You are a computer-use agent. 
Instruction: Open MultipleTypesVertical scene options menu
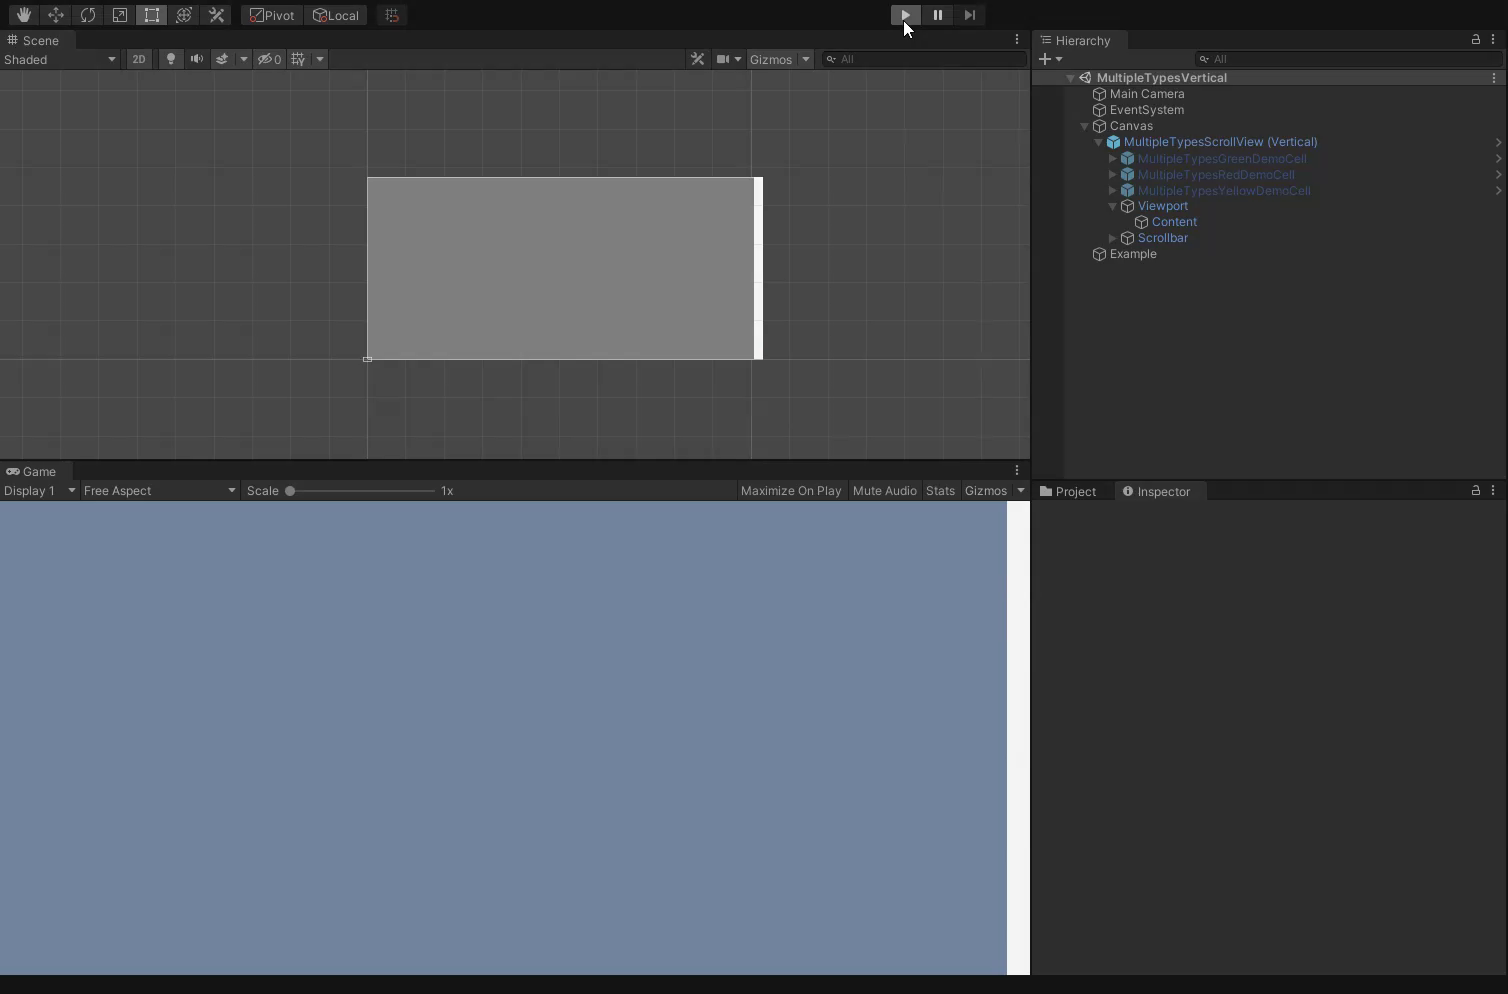pos(1494,78)
